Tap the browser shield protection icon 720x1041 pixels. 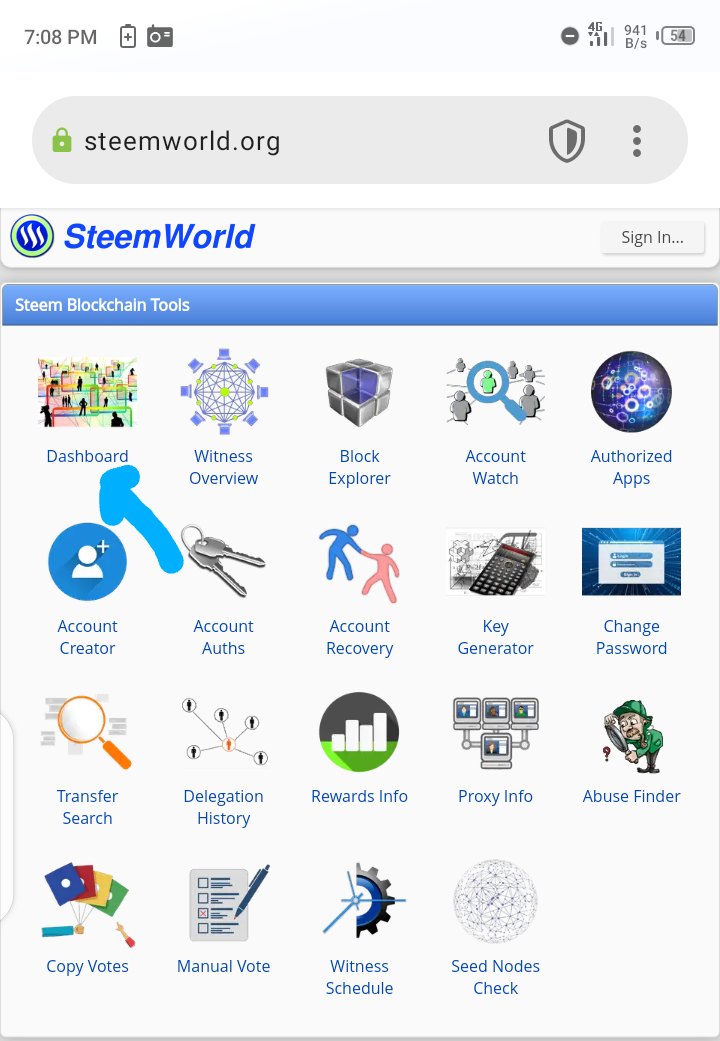pos(567,141)
